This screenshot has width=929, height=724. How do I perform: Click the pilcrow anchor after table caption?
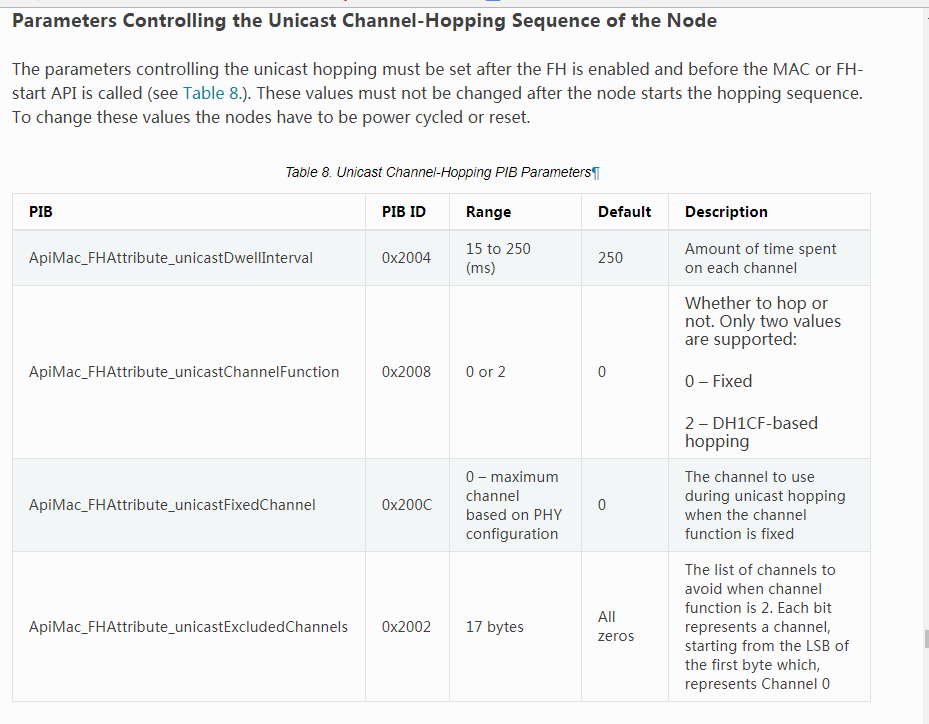[x=596, y=172]
